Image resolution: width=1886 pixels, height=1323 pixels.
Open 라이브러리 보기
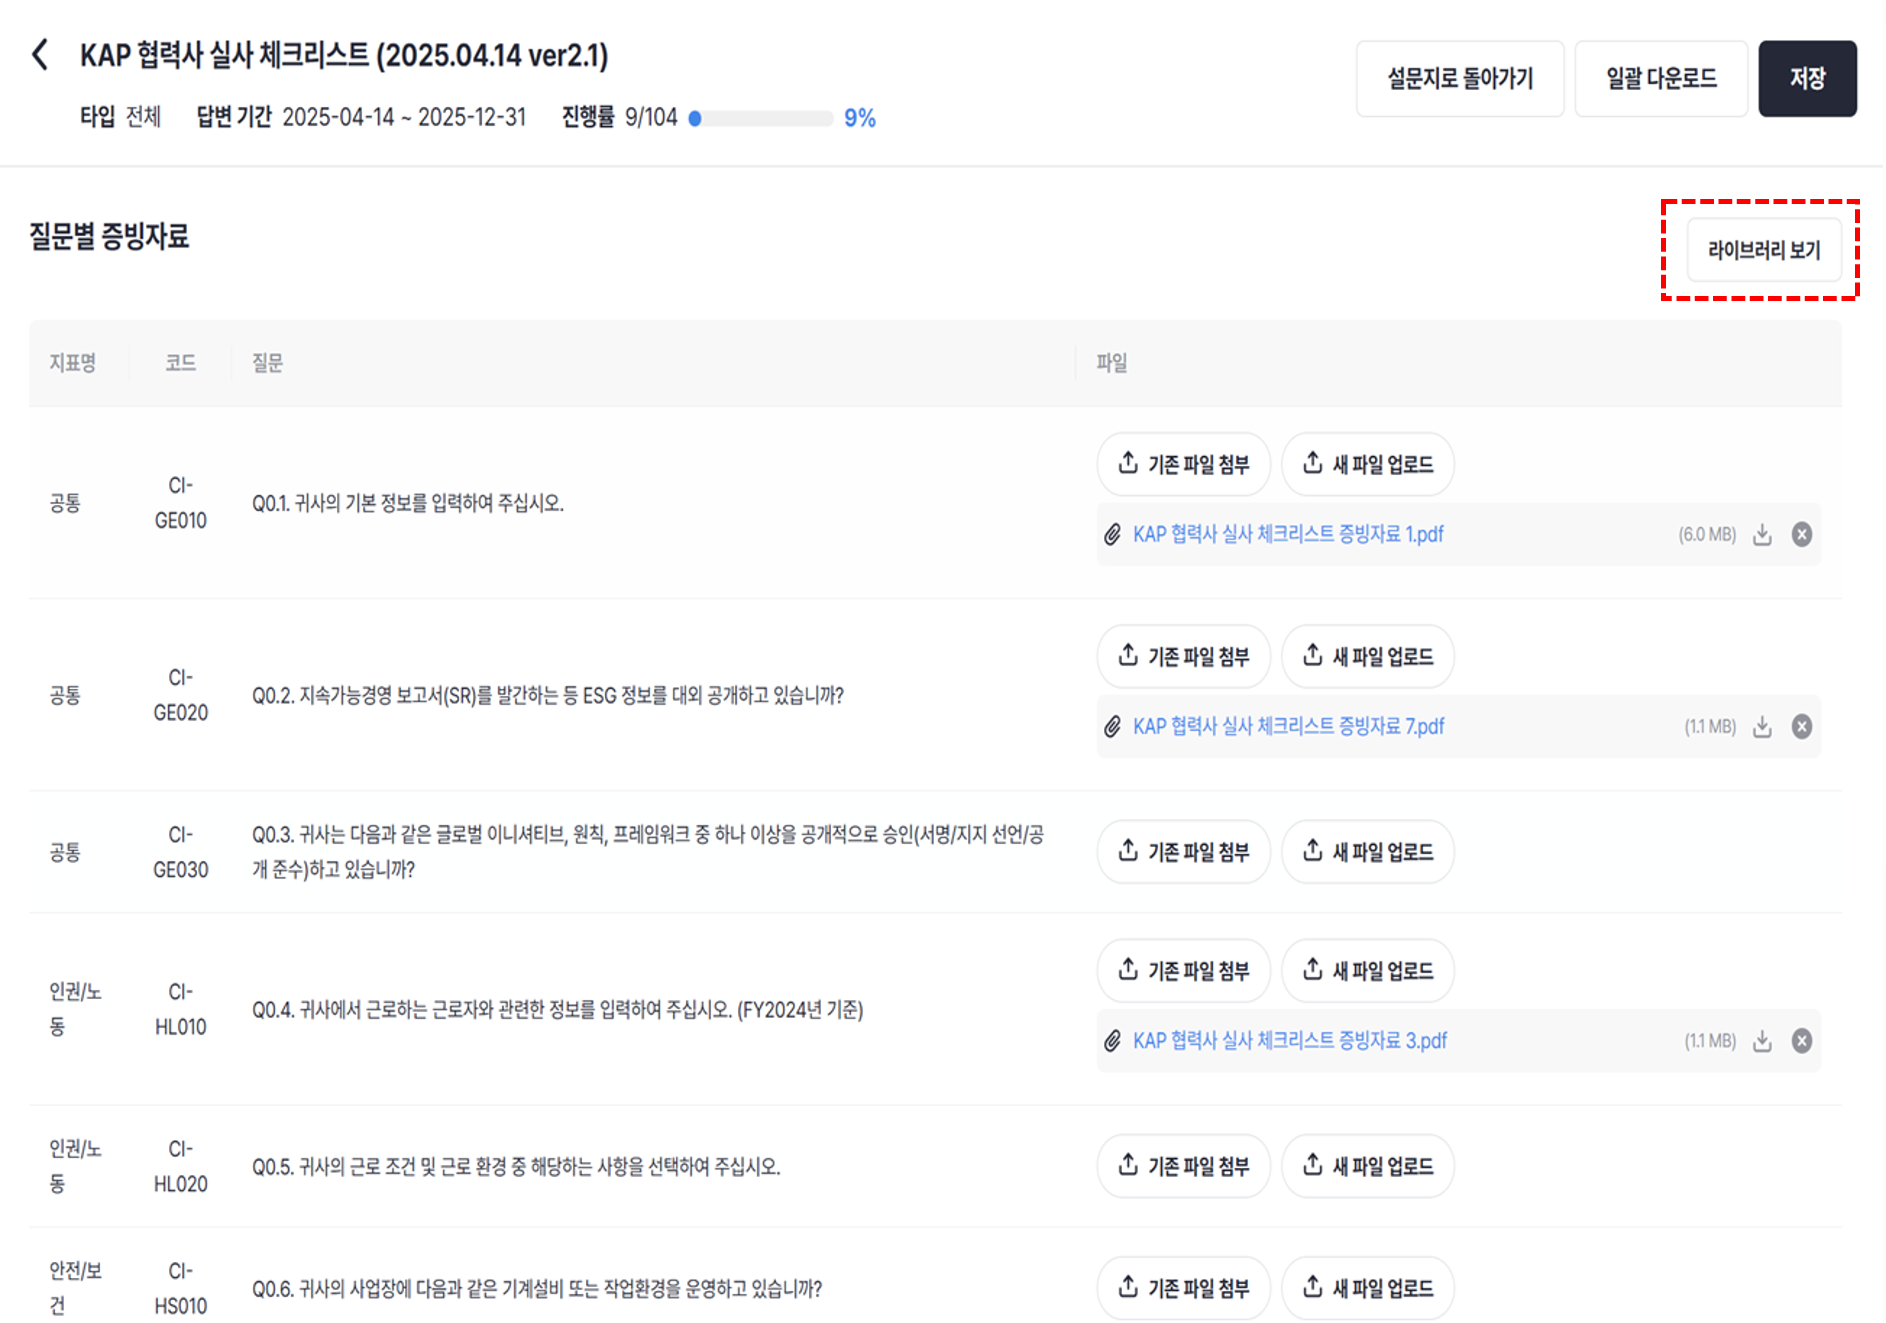click(x=1763, y=250)
